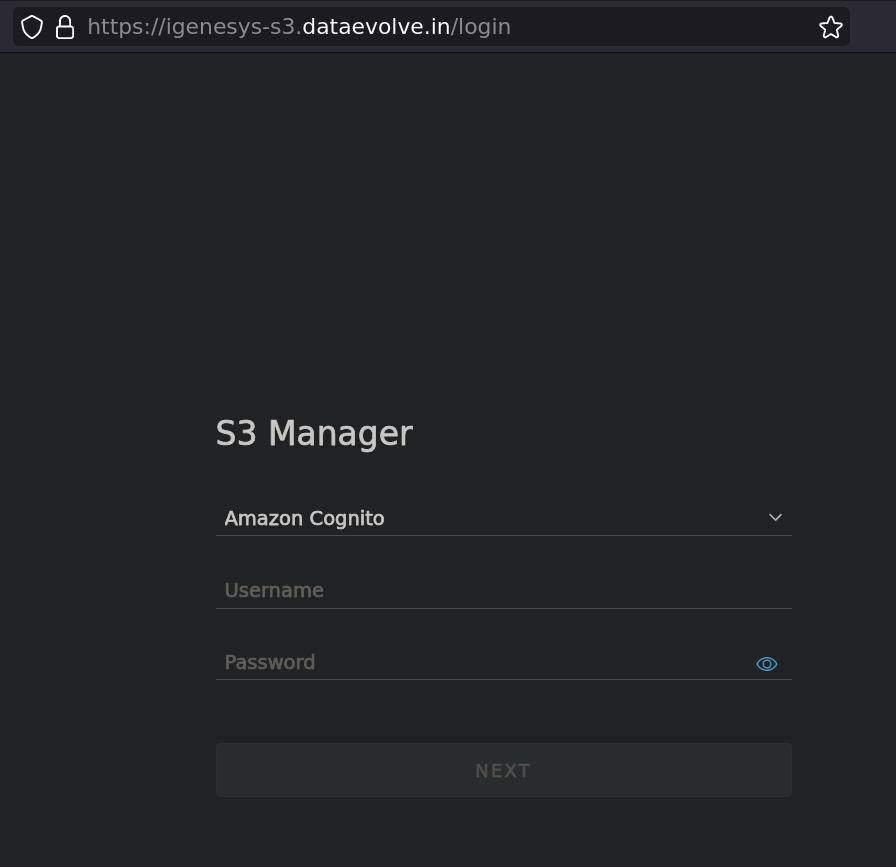Click the tracking protection shield icon

click(x=32, y=27)
